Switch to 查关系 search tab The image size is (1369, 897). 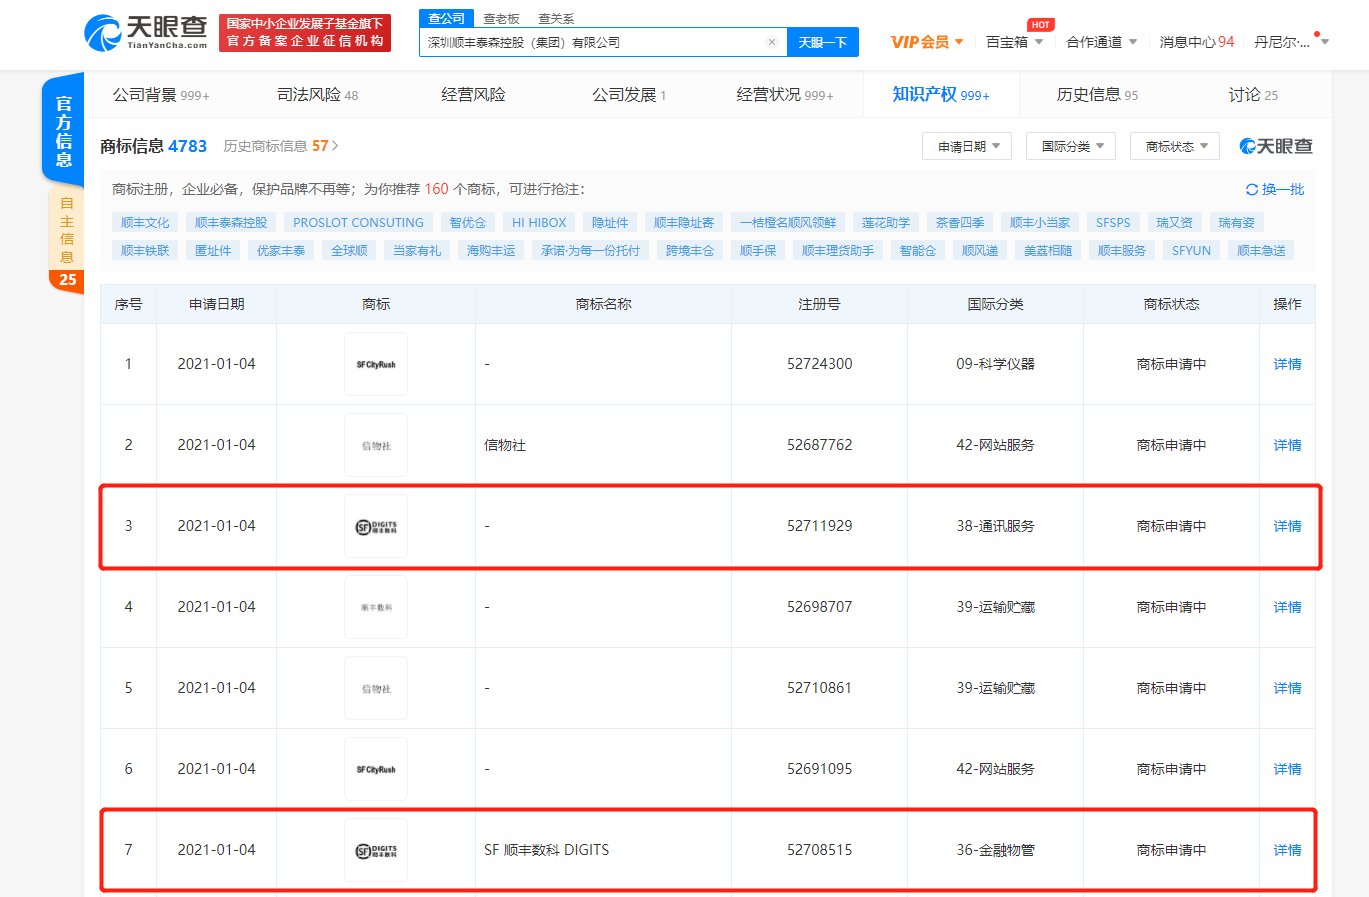tap(556, 18)
